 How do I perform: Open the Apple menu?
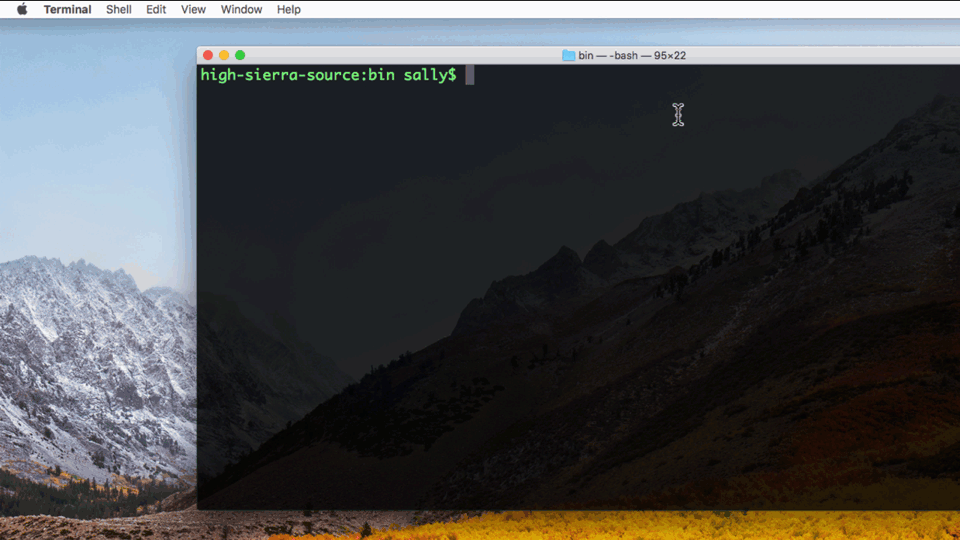[x=22, y=9]
